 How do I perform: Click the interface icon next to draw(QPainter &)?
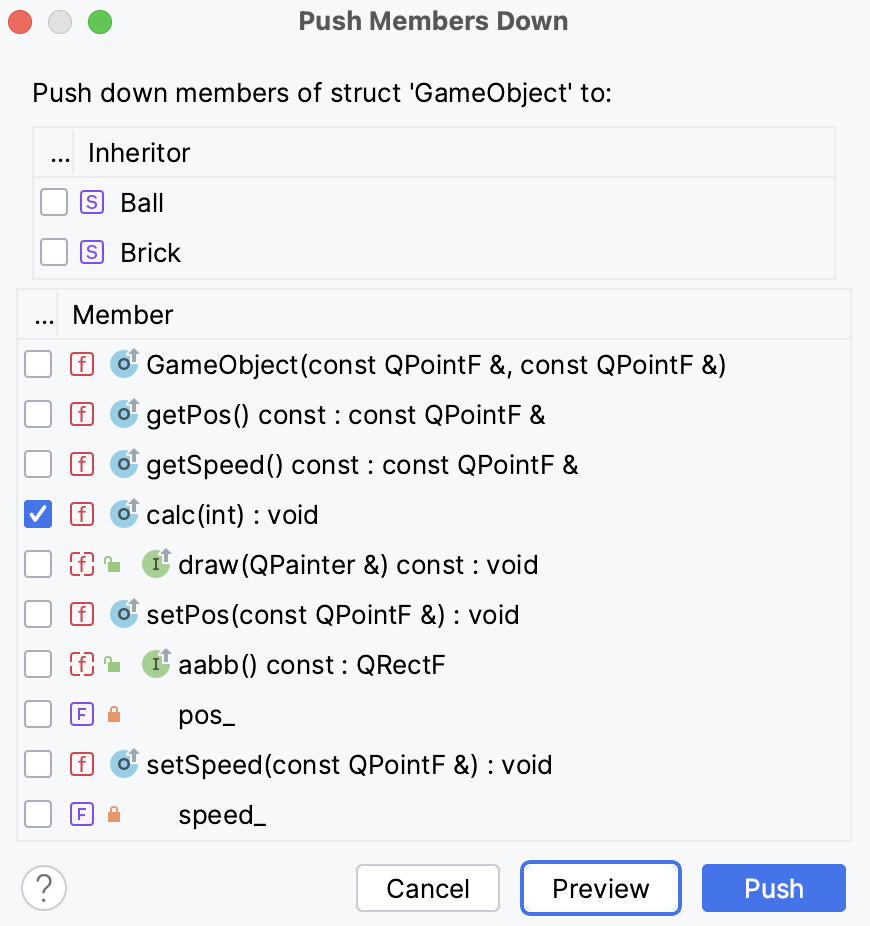pos(154,564)
